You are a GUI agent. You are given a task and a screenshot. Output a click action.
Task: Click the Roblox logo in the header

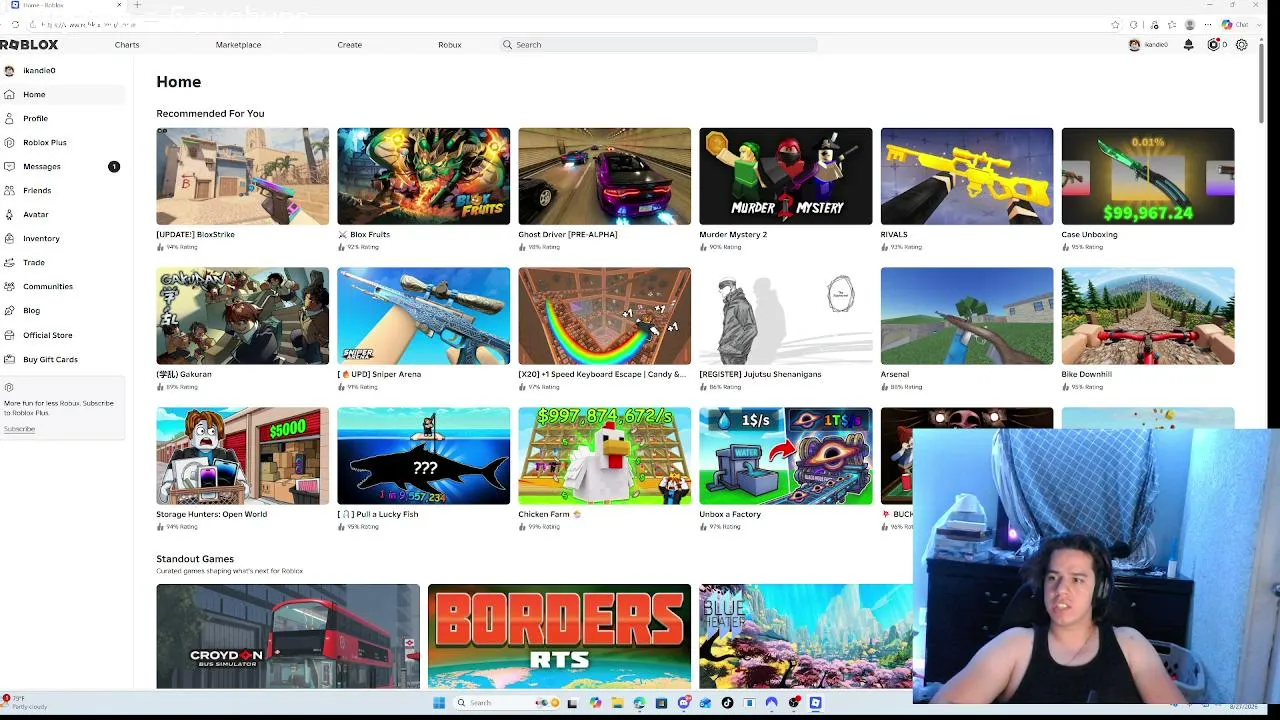point(29,44)
